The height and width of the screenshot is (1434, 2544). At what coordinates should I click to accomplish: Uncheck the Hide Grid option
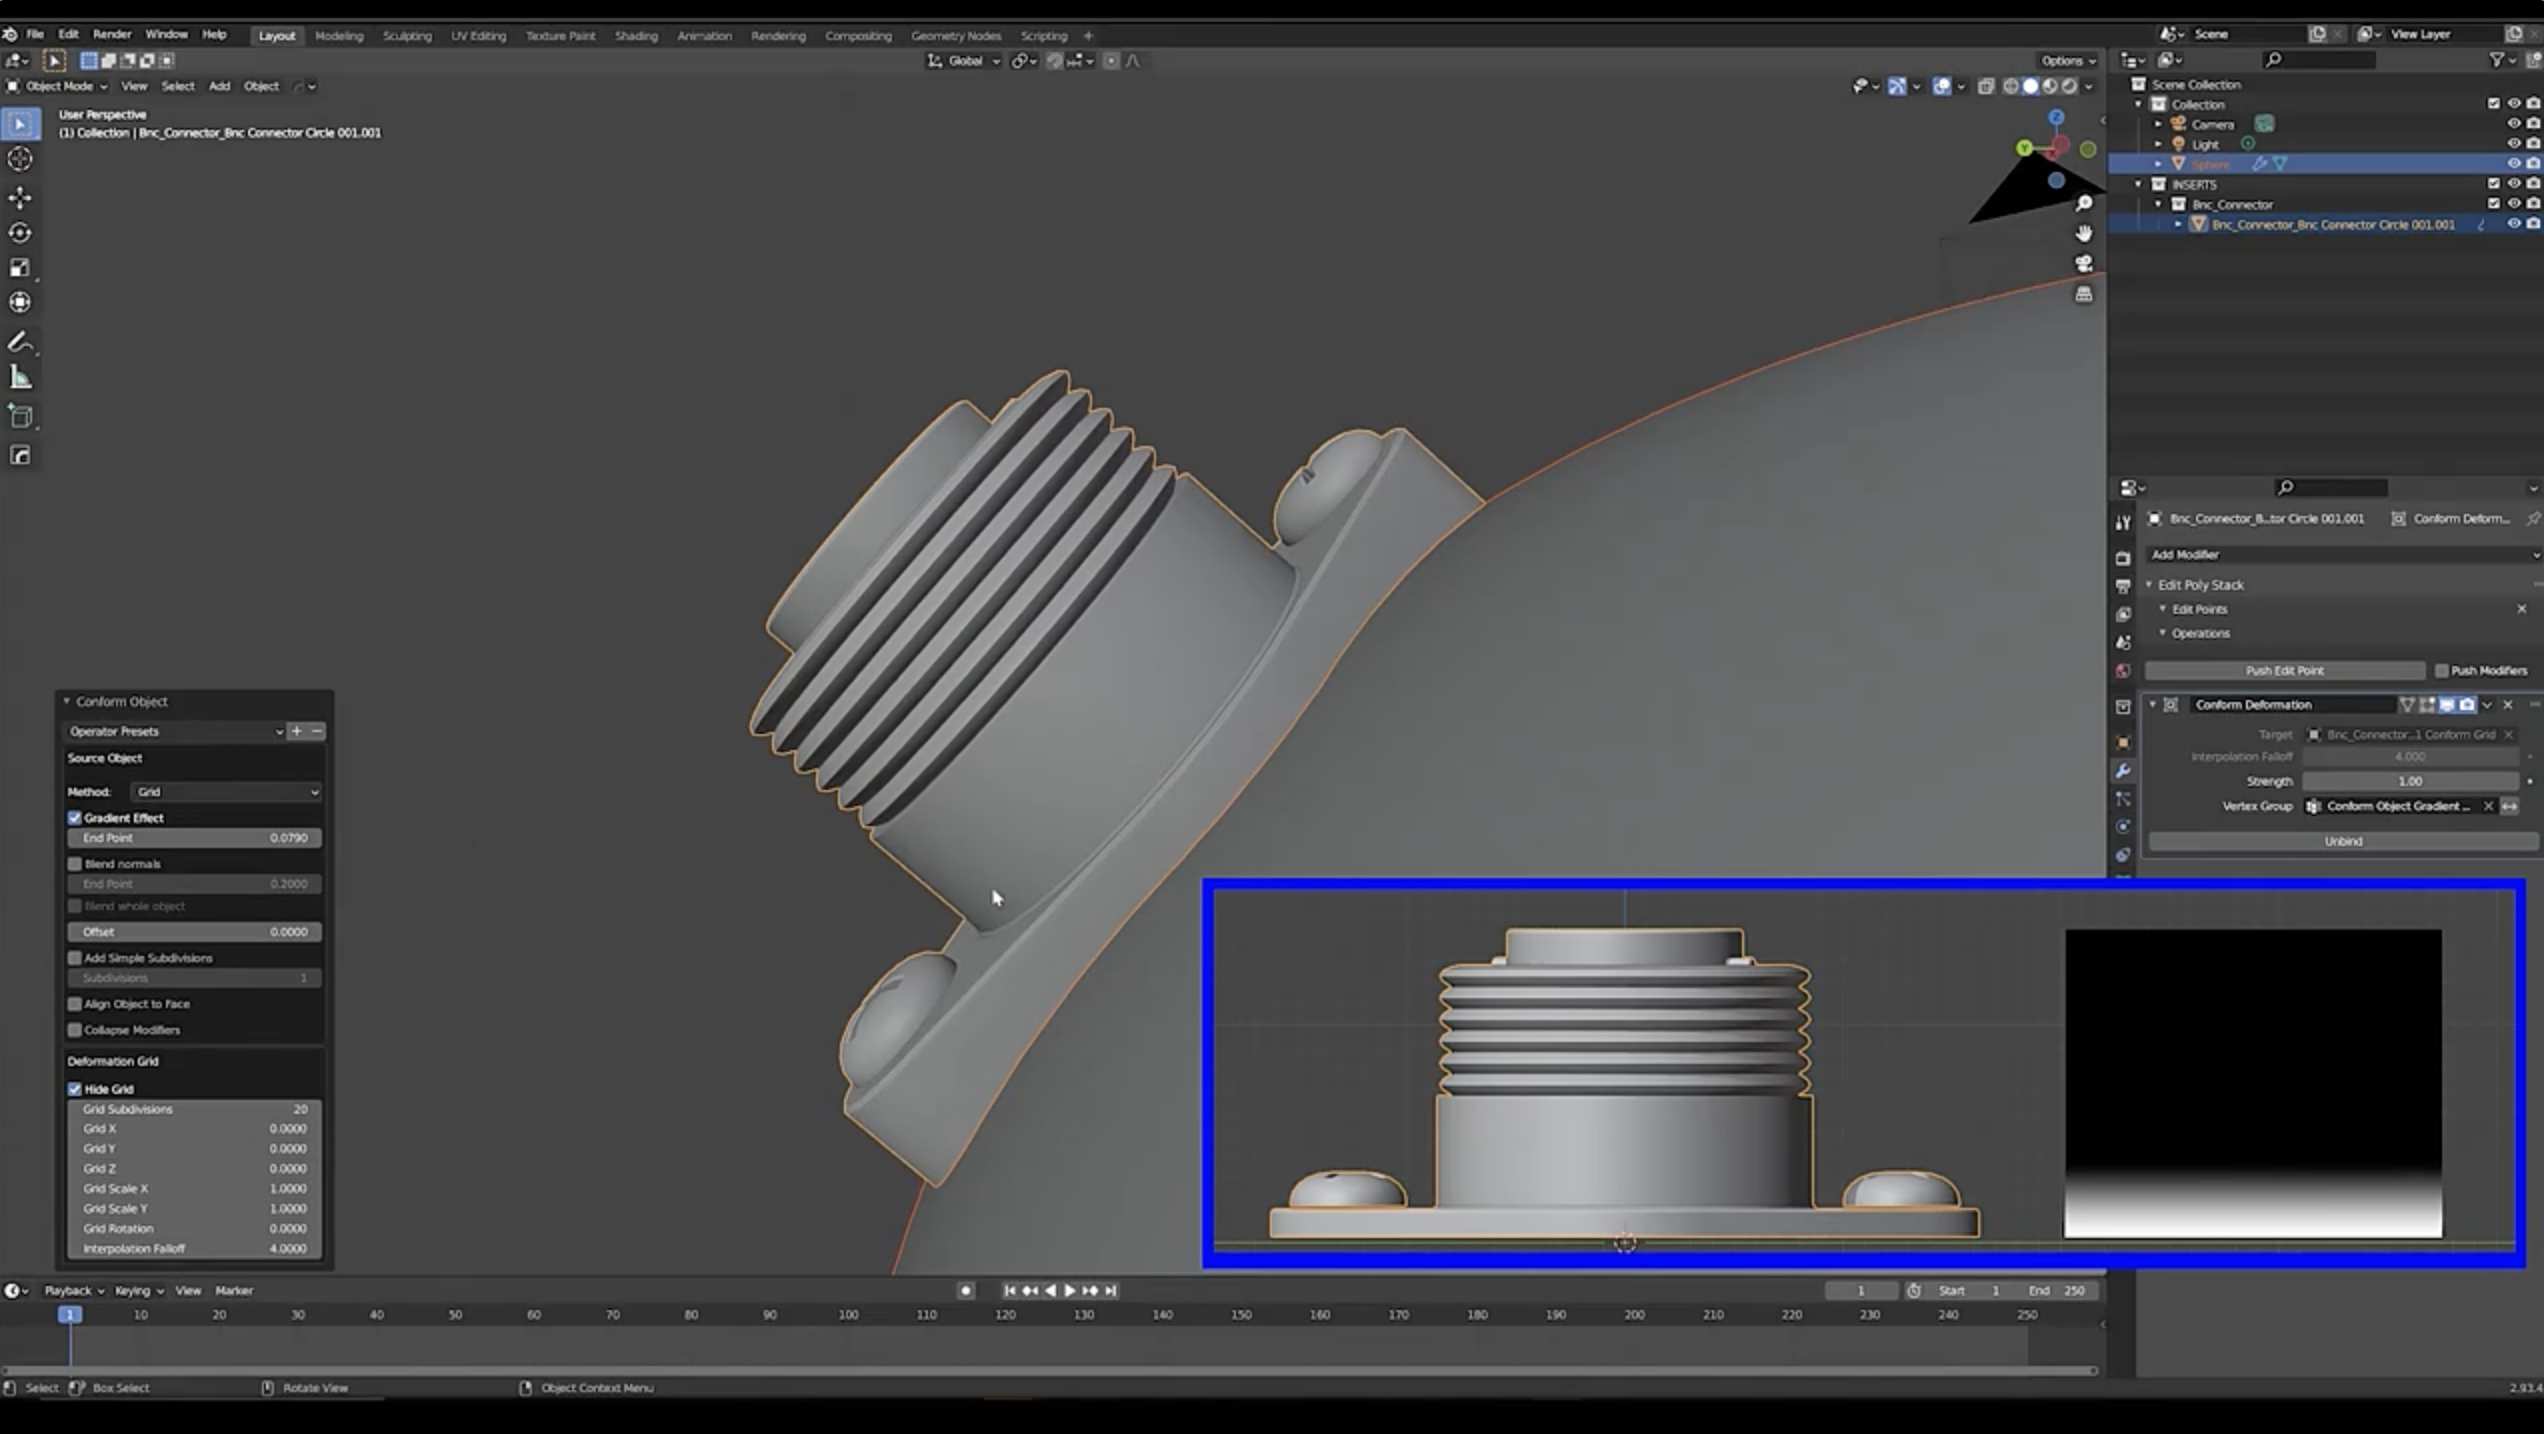[75, 1089]
